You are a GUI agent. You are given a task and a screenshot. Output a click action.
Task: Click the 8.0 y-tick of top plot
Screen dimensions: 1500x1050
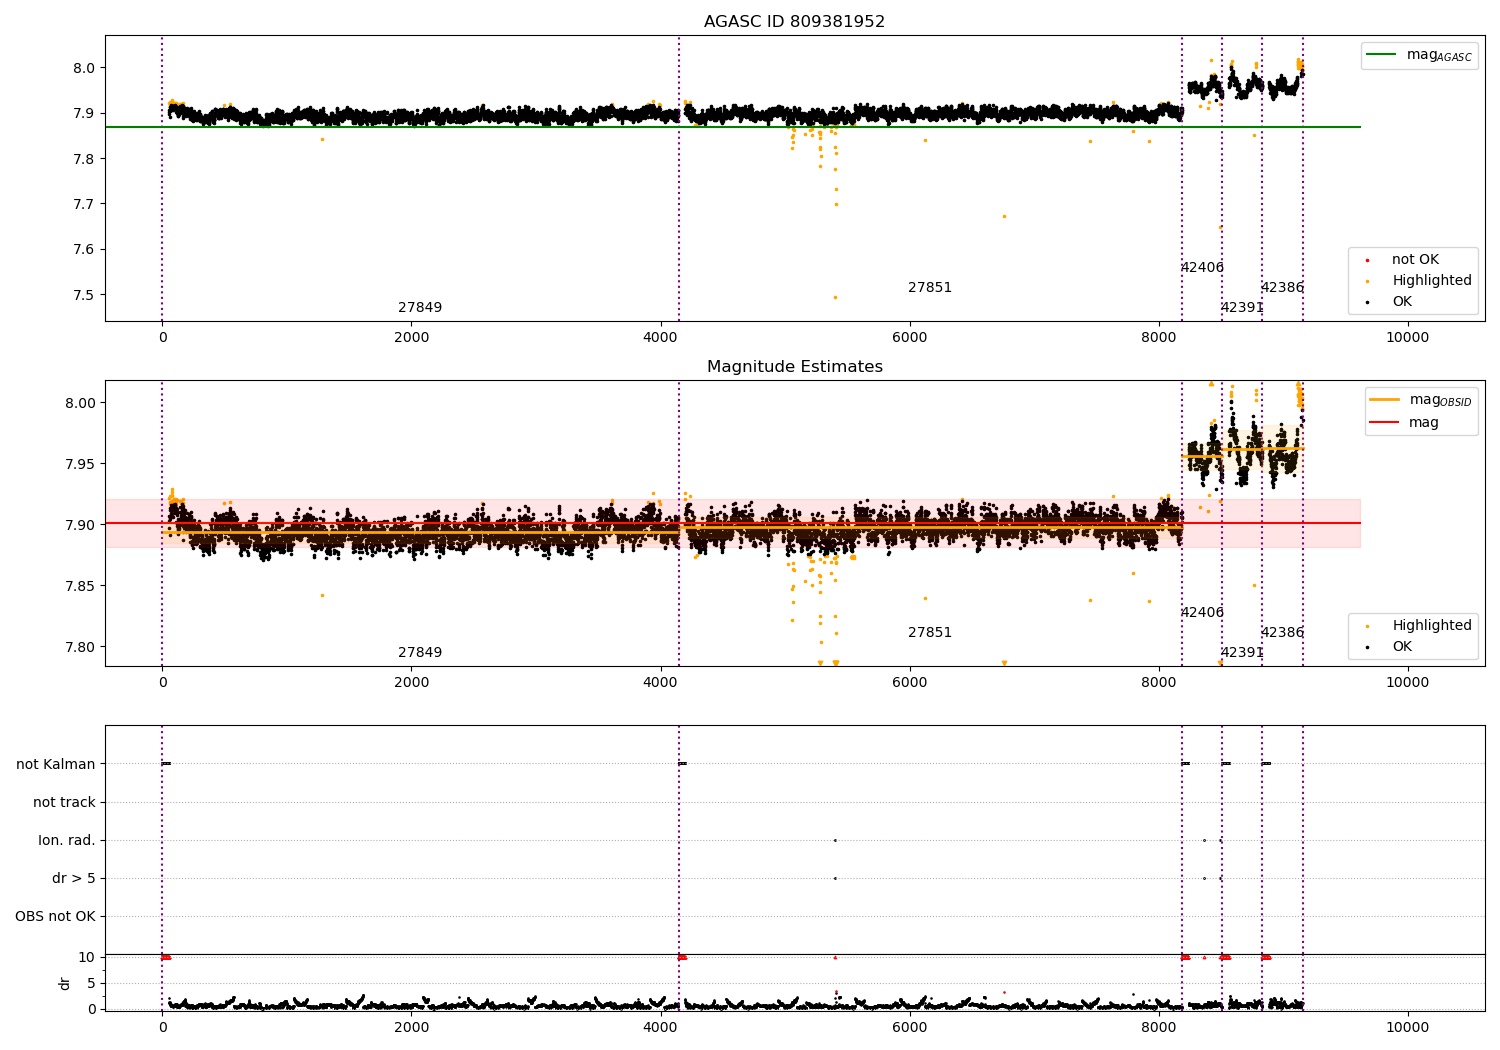pyautogui.click(x=83, y=68)
